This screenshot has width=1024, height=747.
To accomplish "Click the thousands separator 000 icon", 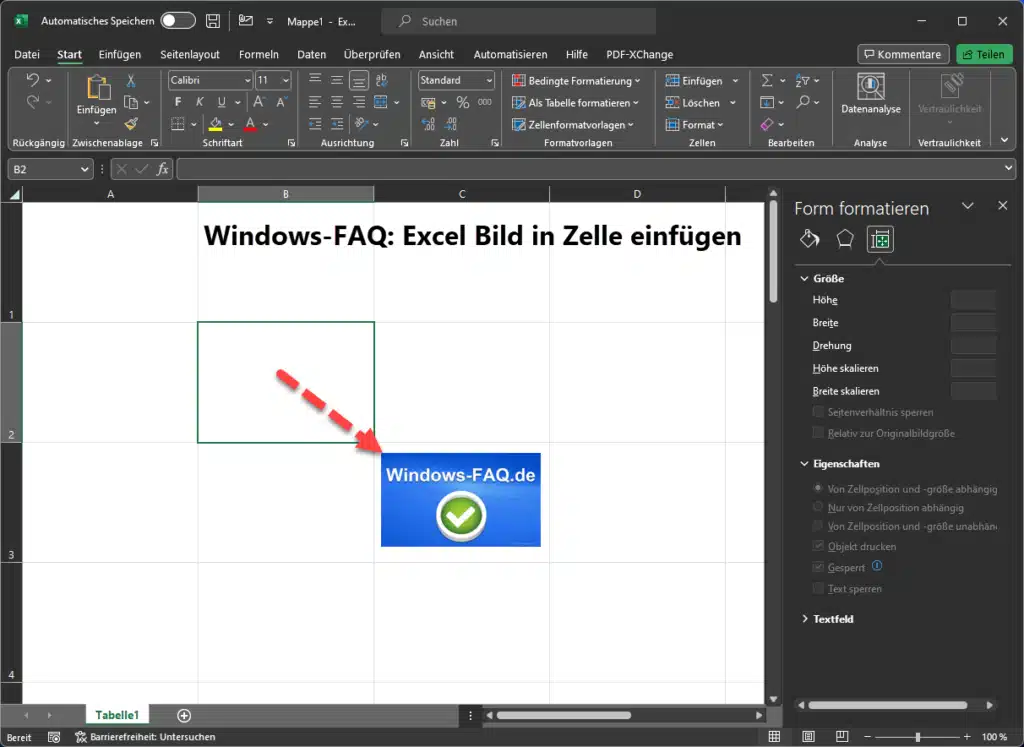I will click(485, 102).
